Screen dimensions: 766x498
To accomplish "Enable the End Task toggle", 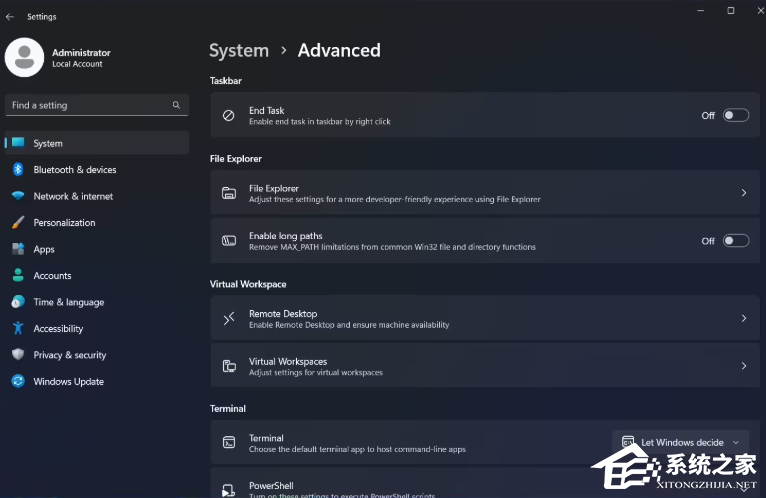I will (735, 115).
